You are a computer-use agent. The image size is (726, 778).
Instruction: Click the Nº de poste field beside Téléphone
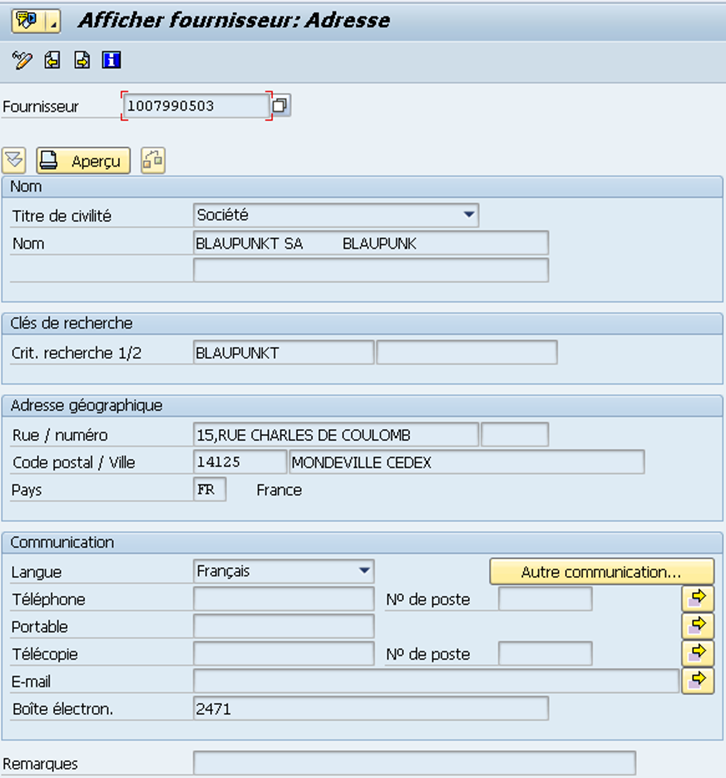(545, 599)
